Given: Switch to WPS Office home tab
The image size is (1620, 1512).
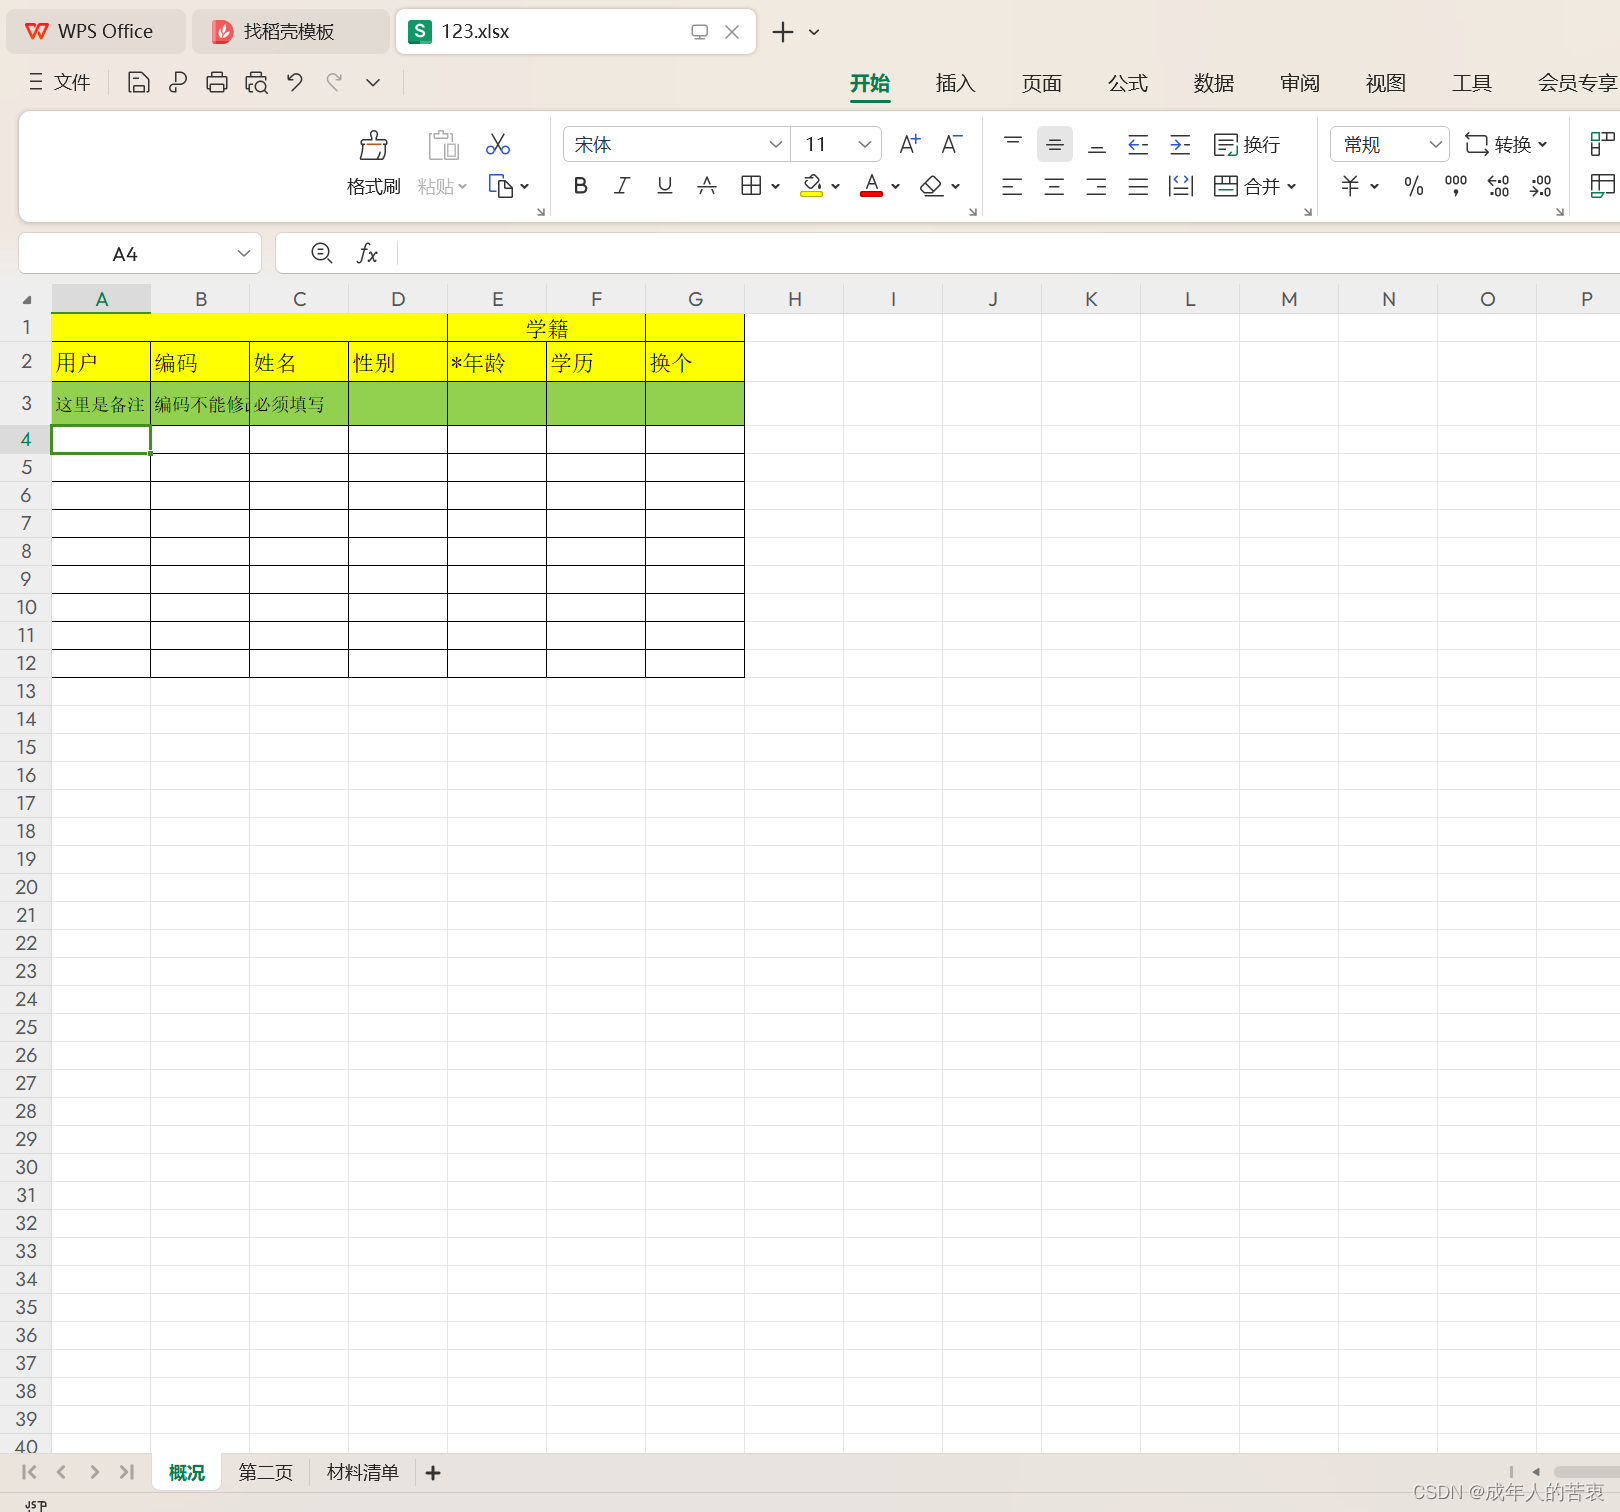Looking at the screenshot, I should pyautogui.click(x=96, y=32).
